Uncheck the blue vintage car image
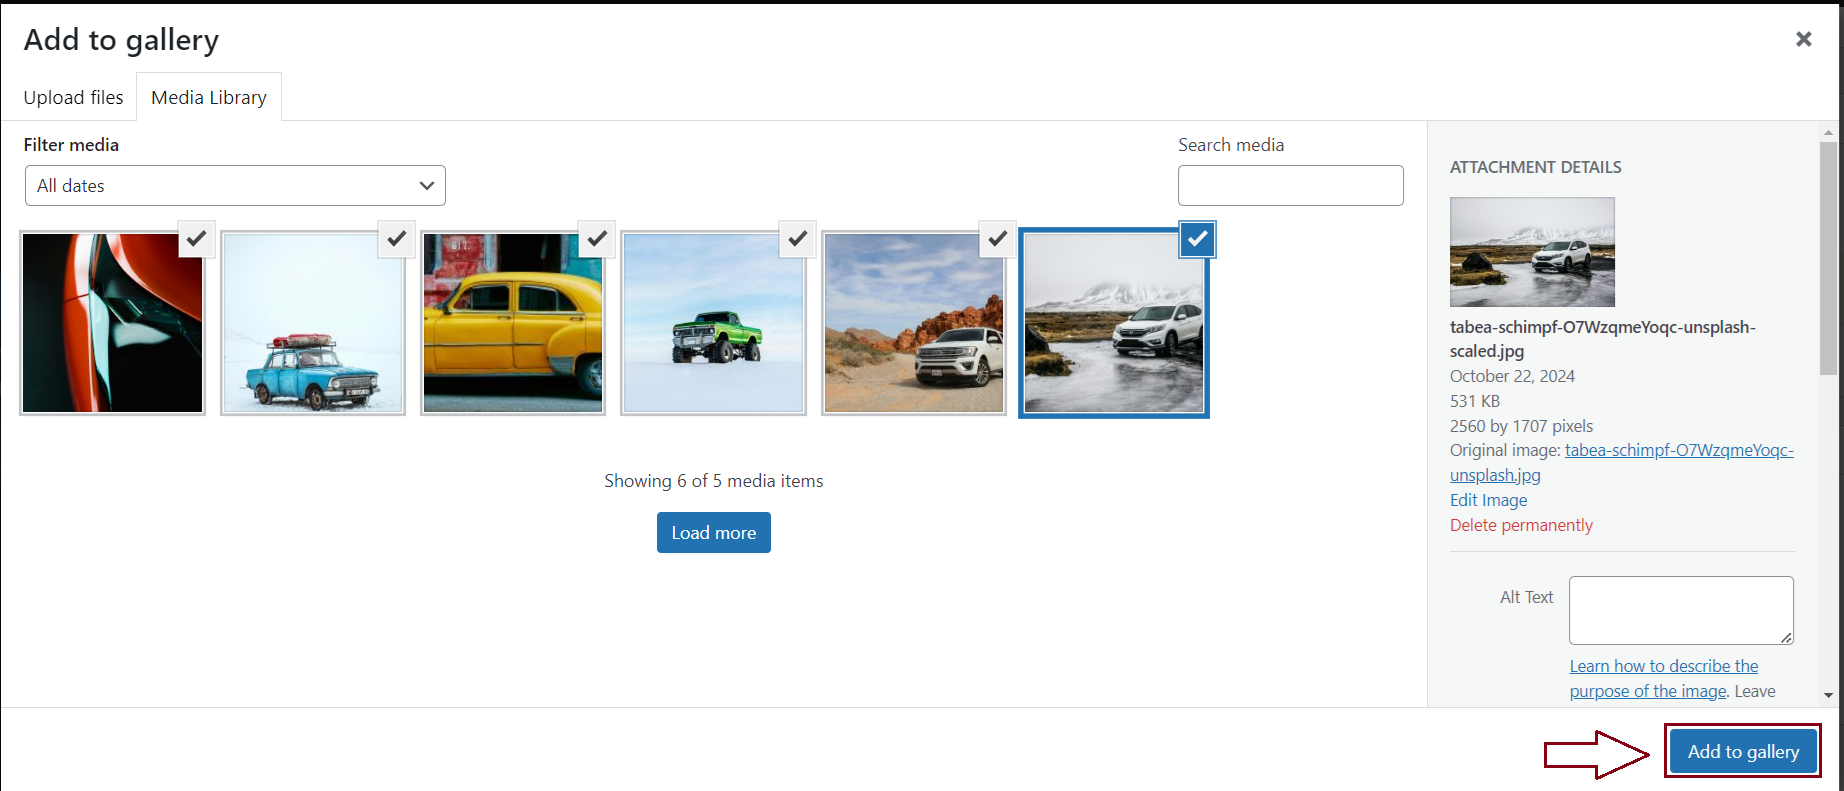Screen dimensions: 1844x791 (397, 239)
